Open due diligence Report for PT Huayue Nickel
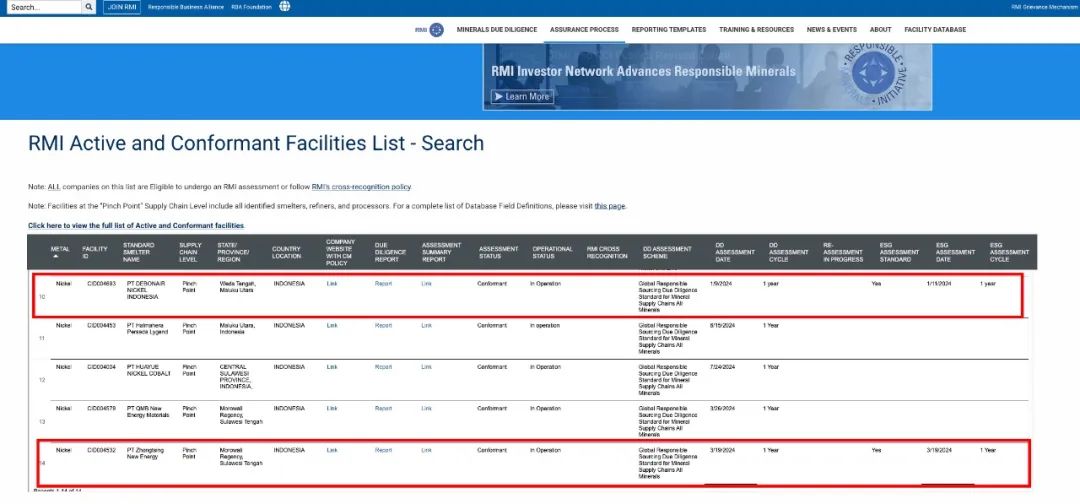Screen dimensions: 1080x504 (383, 367)
